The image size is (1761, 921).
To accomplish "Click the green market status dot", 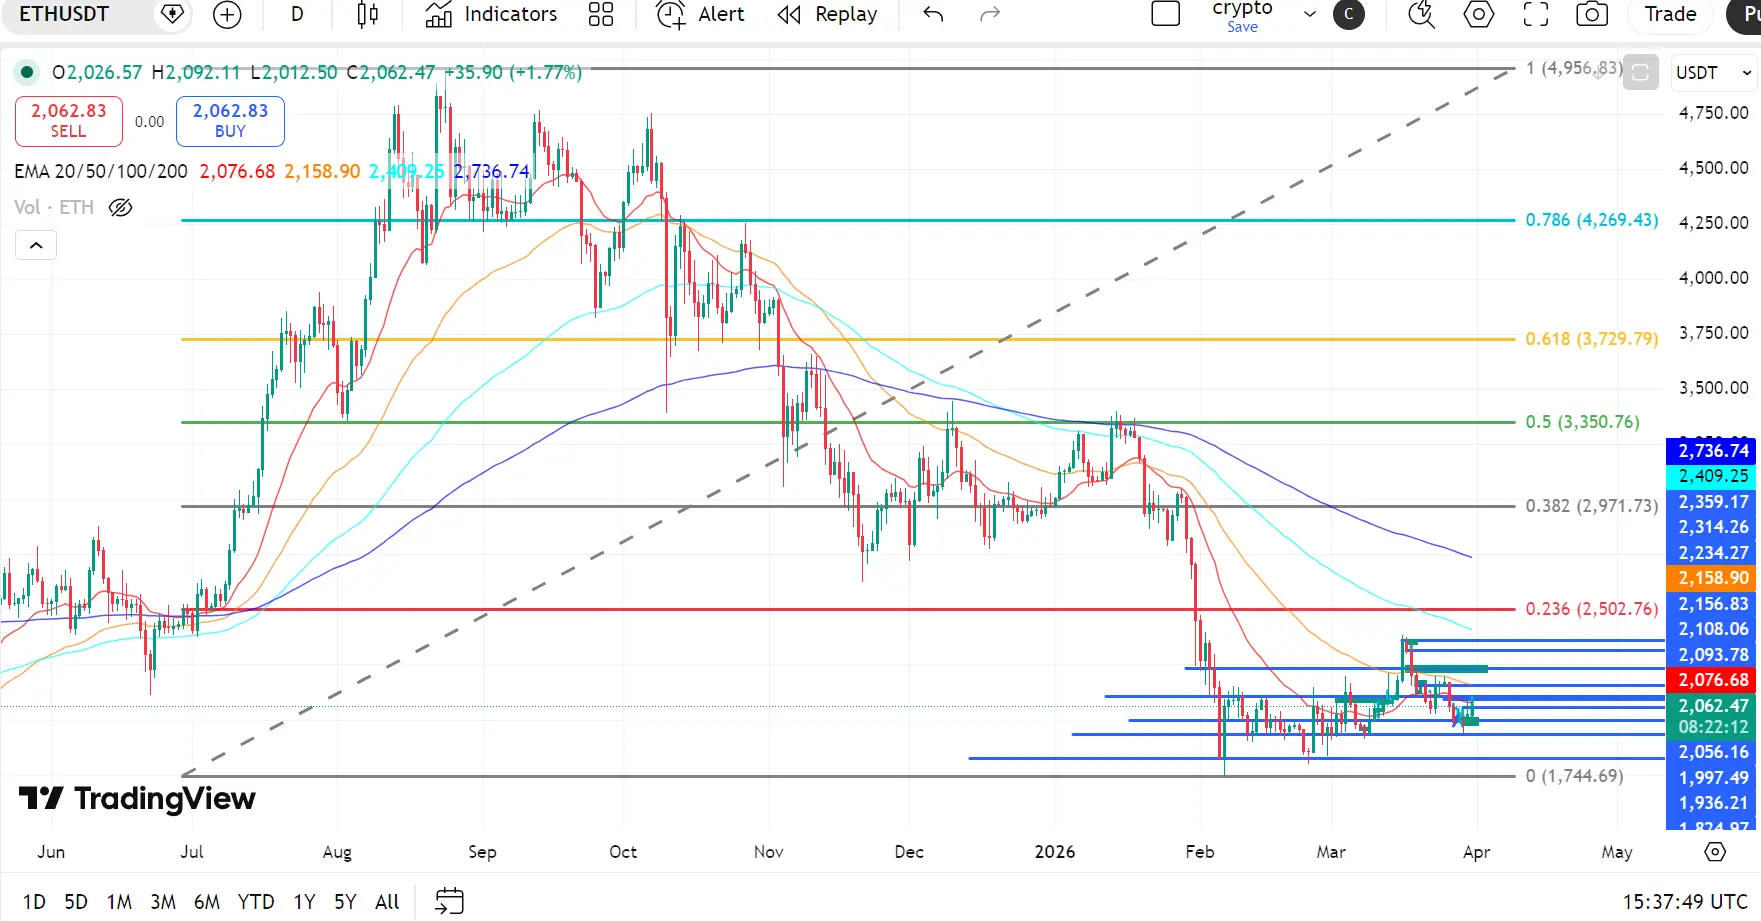I will [27, 72].
